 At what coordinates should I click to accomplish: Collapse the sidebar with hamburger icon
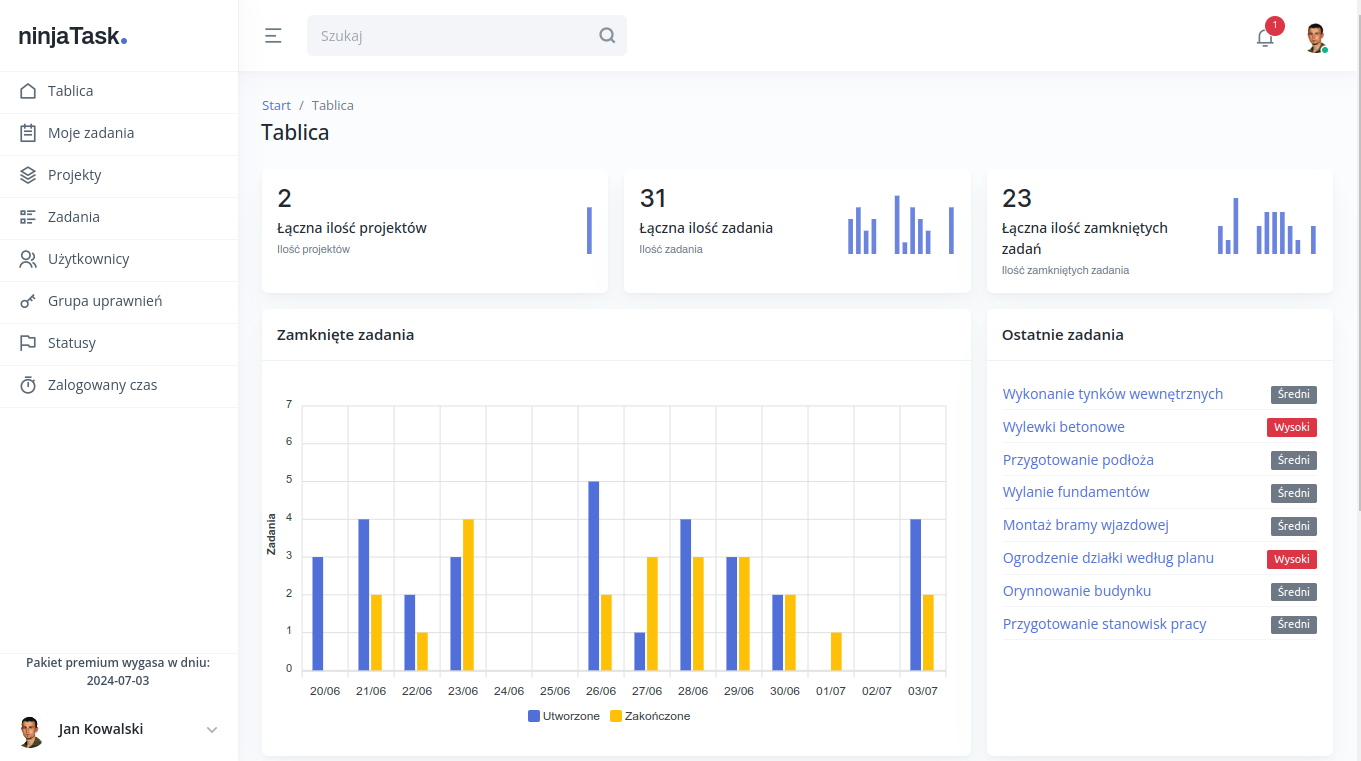pyautogui.click(x=273, y=36)
